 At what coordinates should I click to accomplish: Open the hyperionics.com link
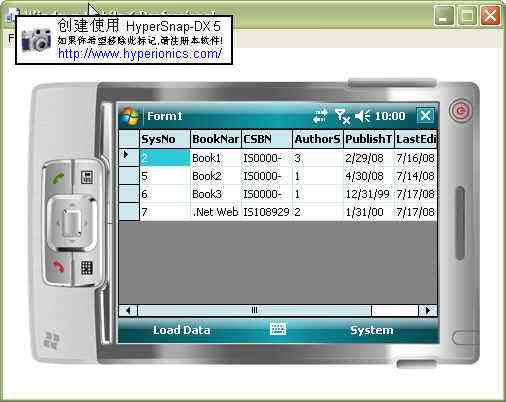click(140, 54)
